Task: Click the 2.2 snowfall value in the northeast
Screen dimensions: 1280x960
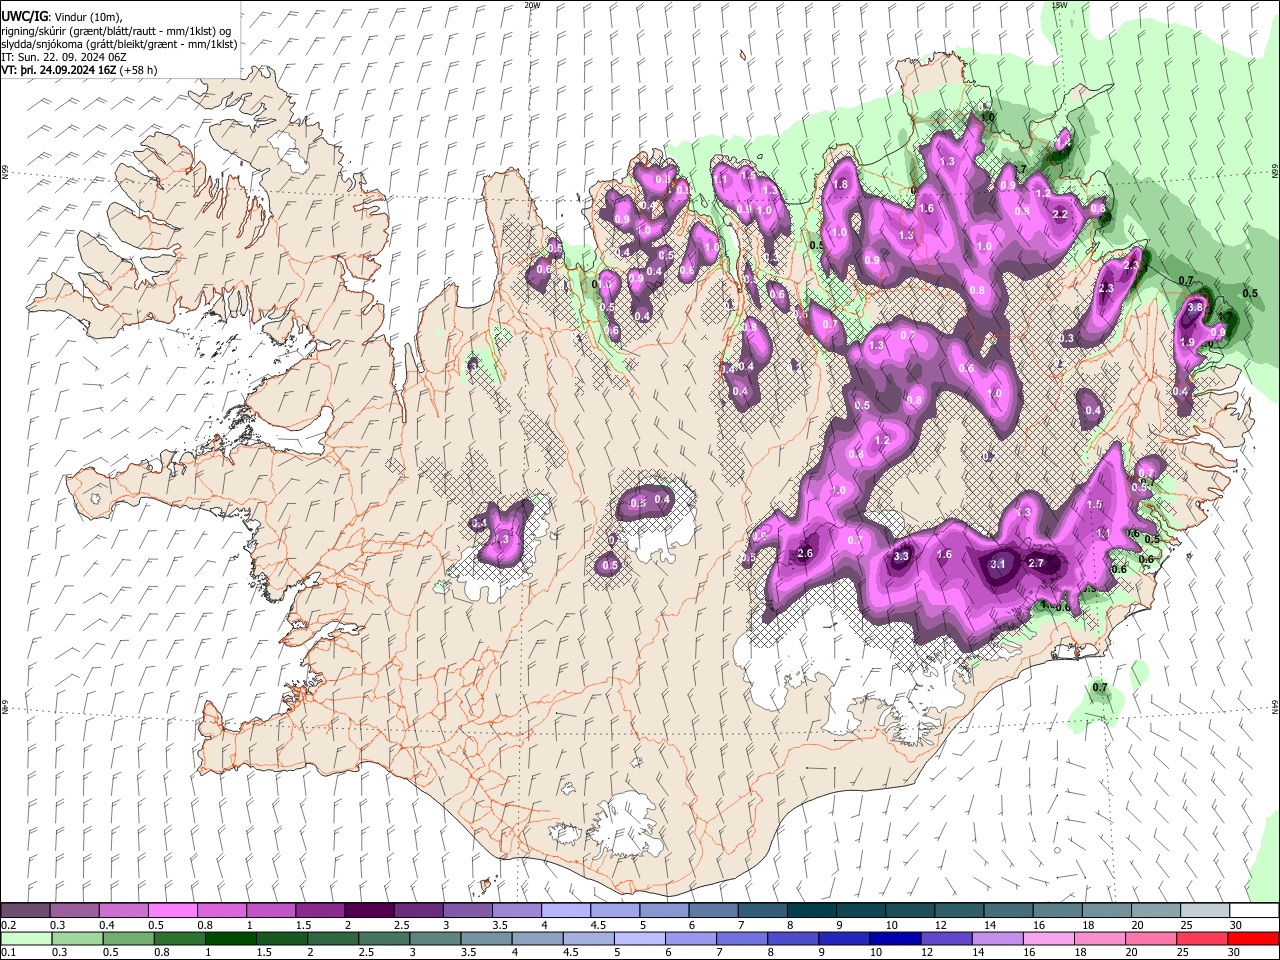Action: [x=1061, y=214]
